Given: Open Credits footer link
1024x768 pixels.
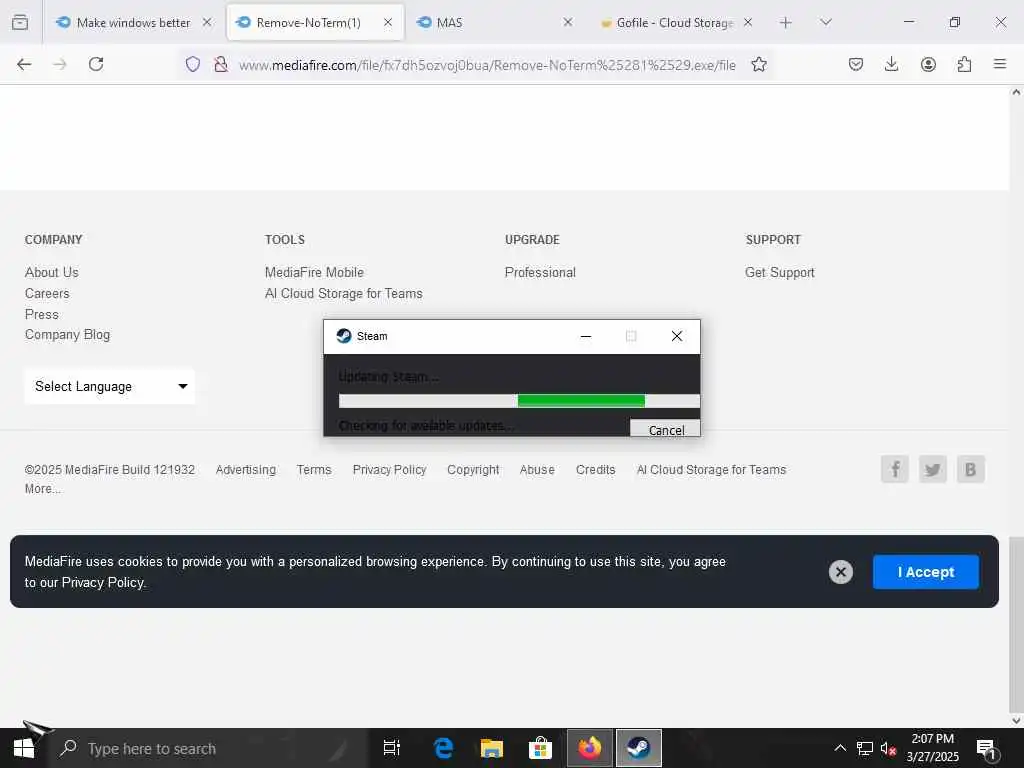Looking at the screenshot, I should (x=596, y=470).
